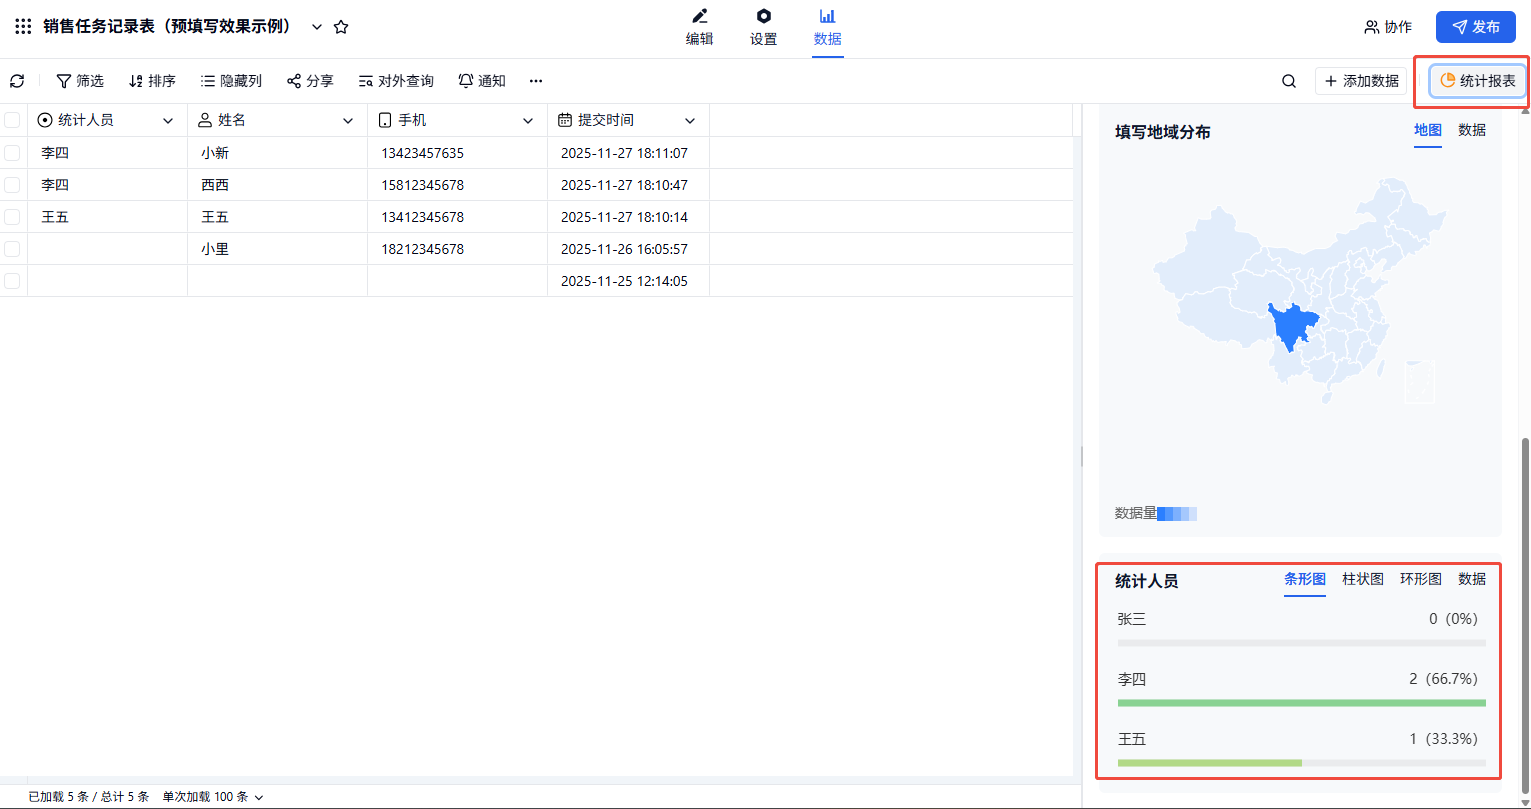1531x809 pixels.
Task: Click the search magnifier icon
Action: click(1289, 81)
